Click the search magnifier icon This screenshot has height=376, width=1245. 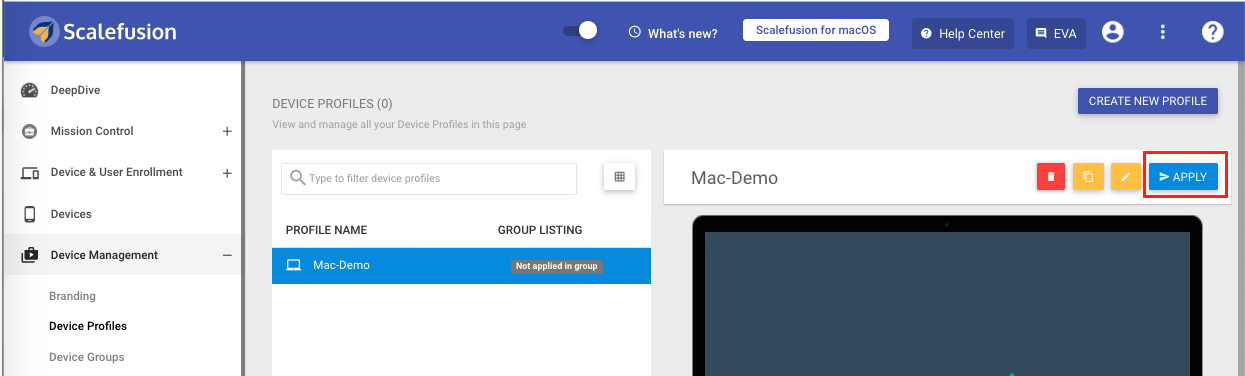(297, 178)
